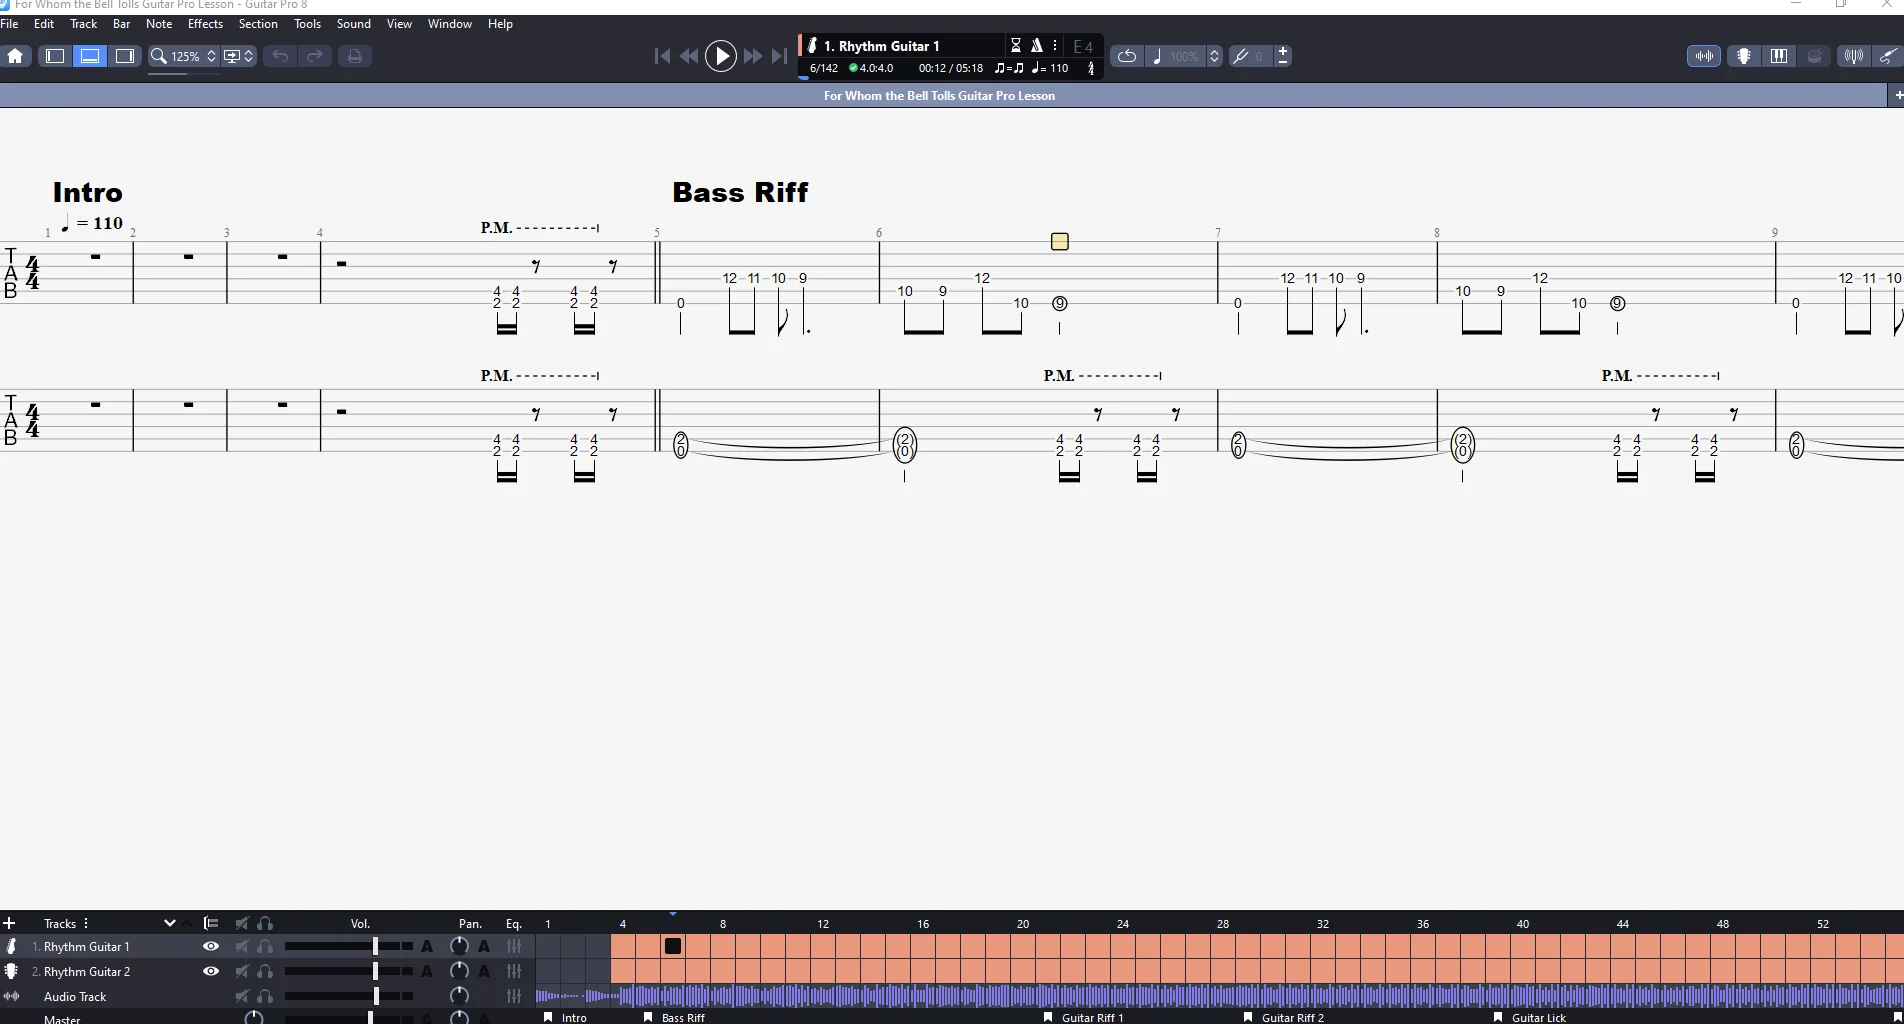Viewport: 1904px width, 1024px height.
Task: Hide the Rhythm Guitar 2 track
Action: click(x=211, y=971)
